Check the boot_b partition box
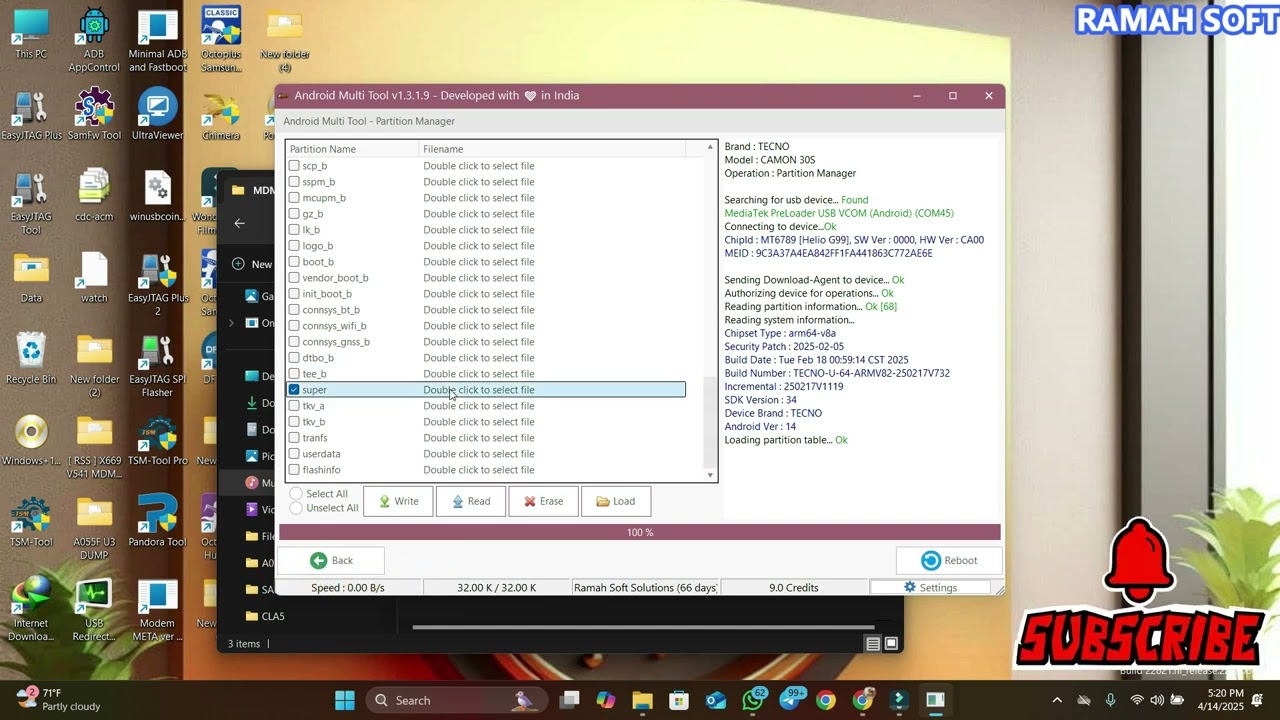 (294, 262)
